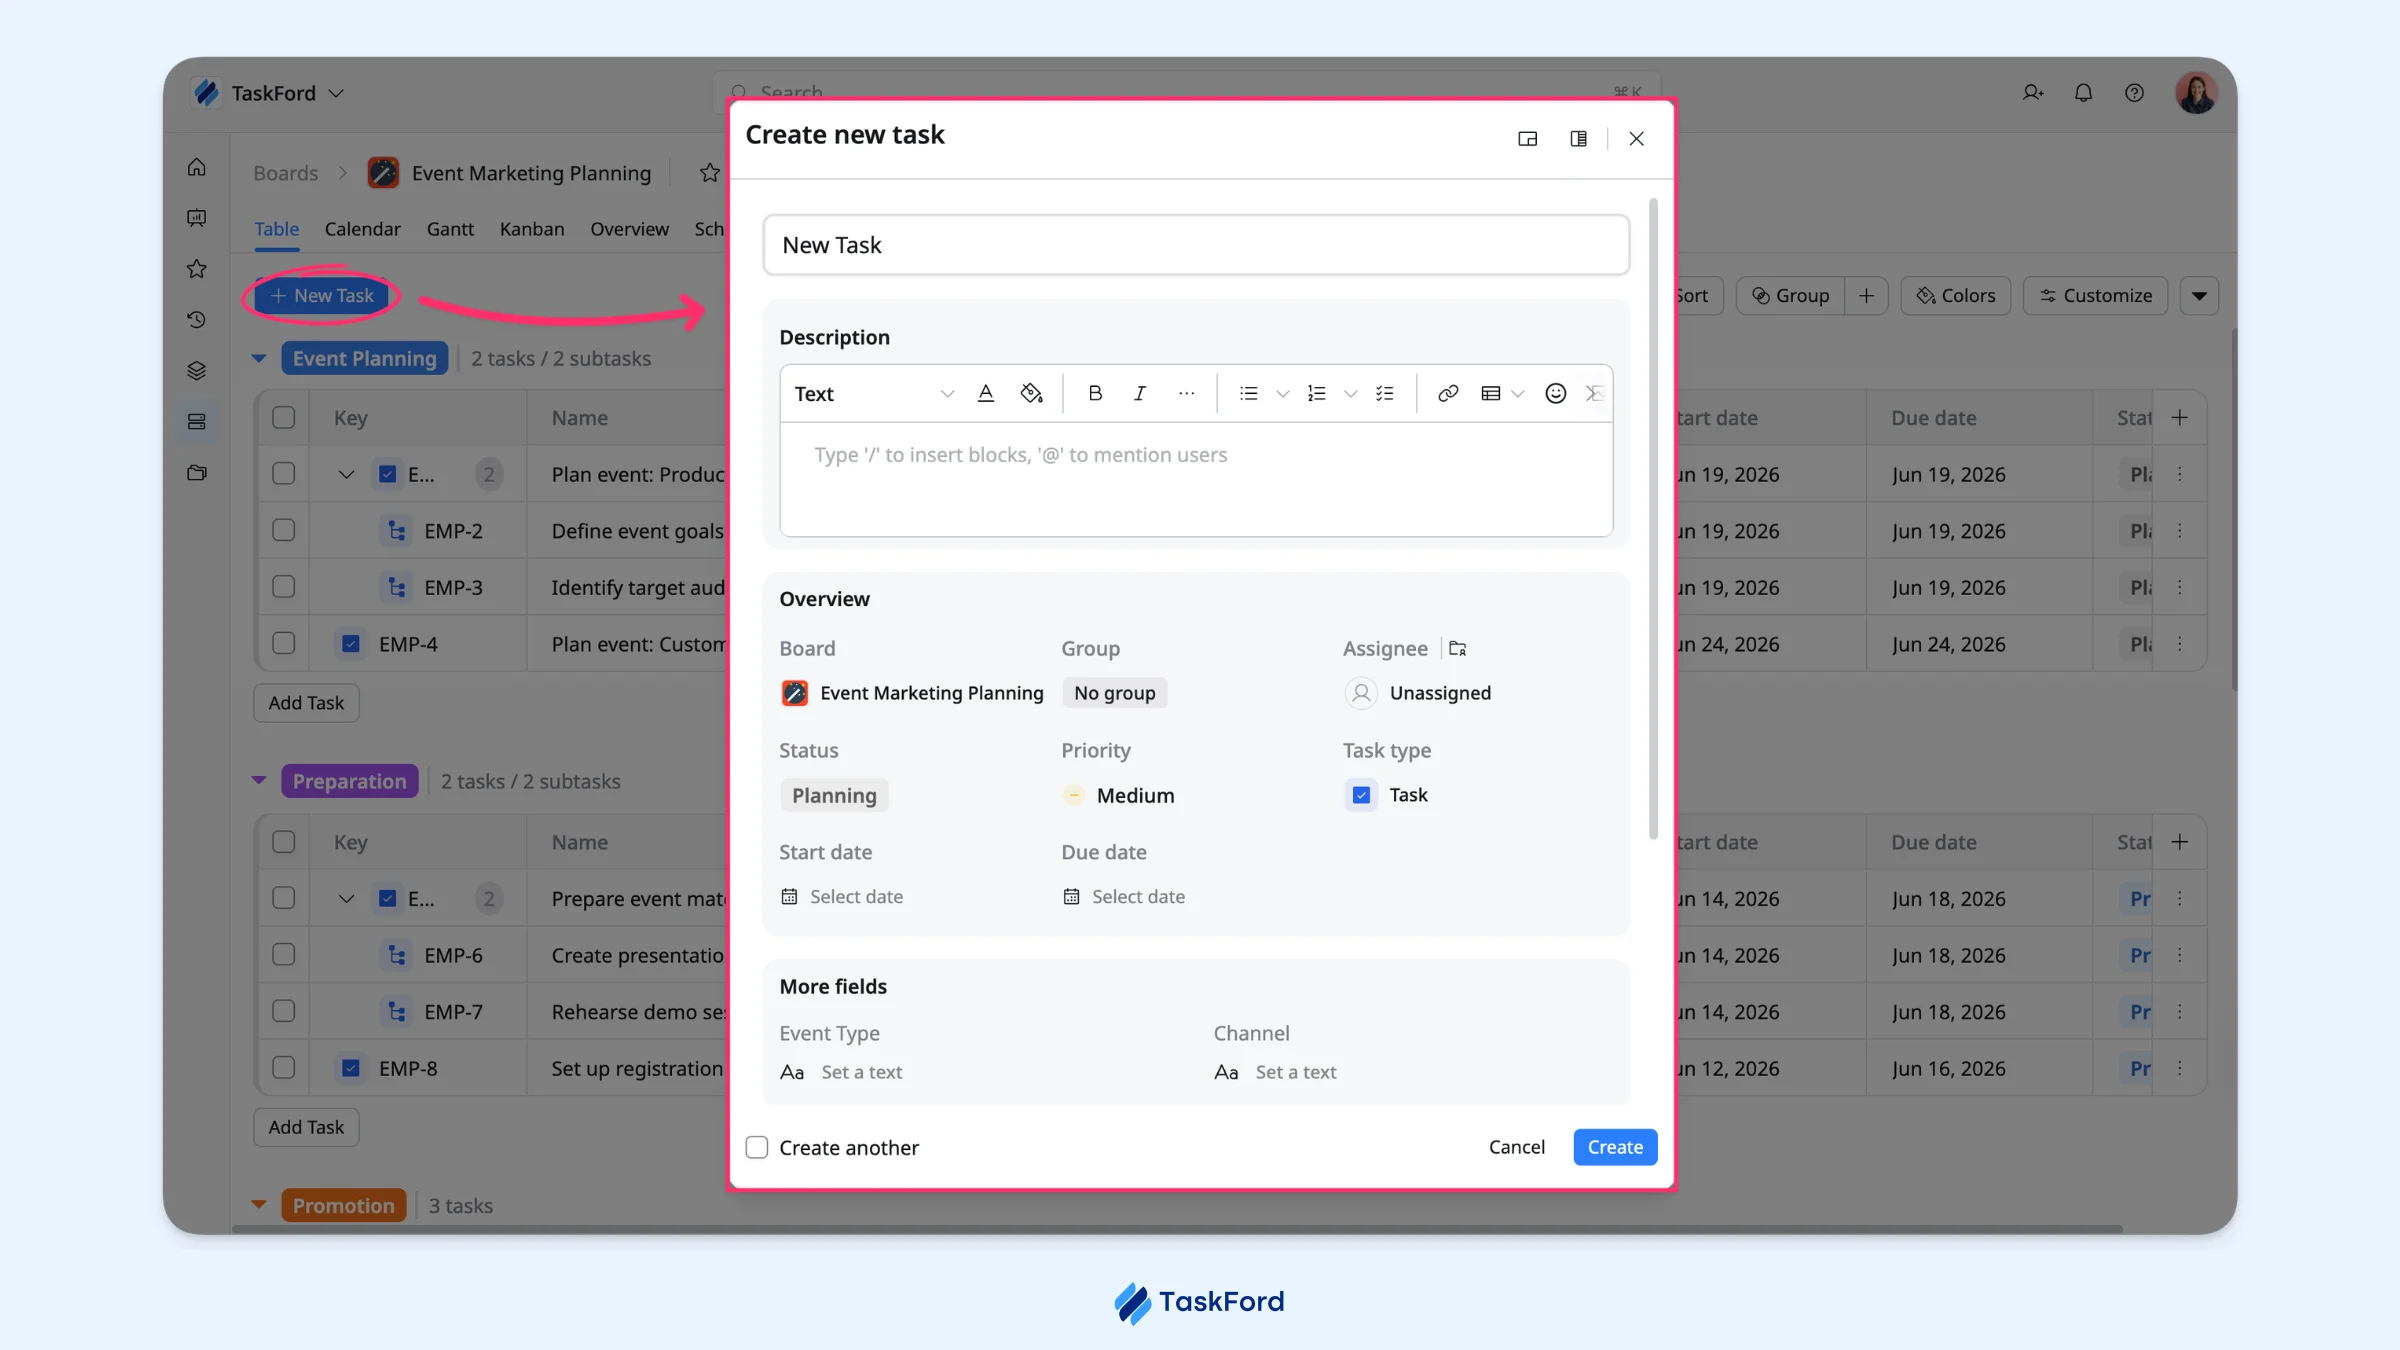This screenshot has height=1350, width=2400.
Task: Select all rows in Preparation table
Action: 284,841
